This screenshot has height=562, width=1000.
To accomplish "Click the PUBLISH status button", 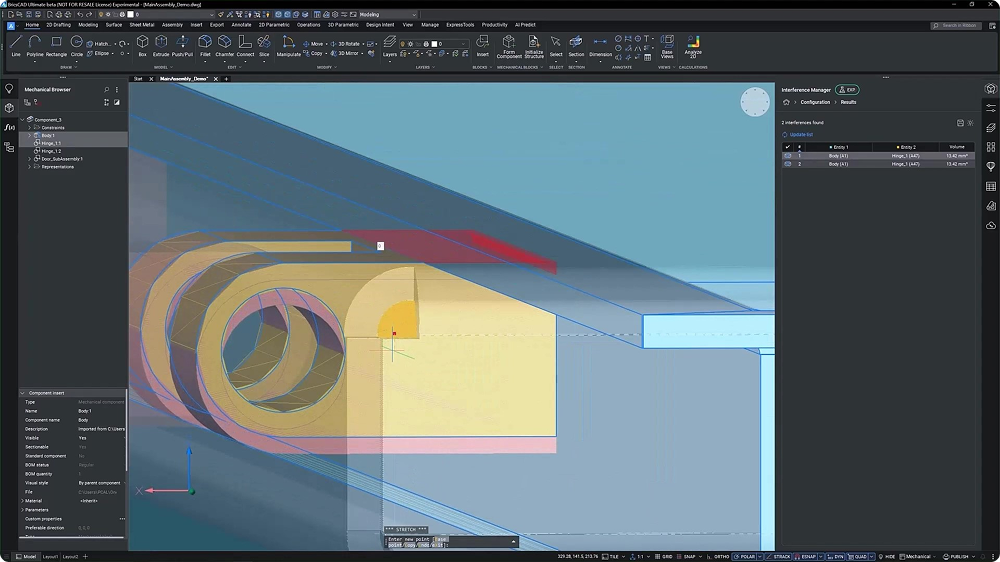I will pos(956,556).
